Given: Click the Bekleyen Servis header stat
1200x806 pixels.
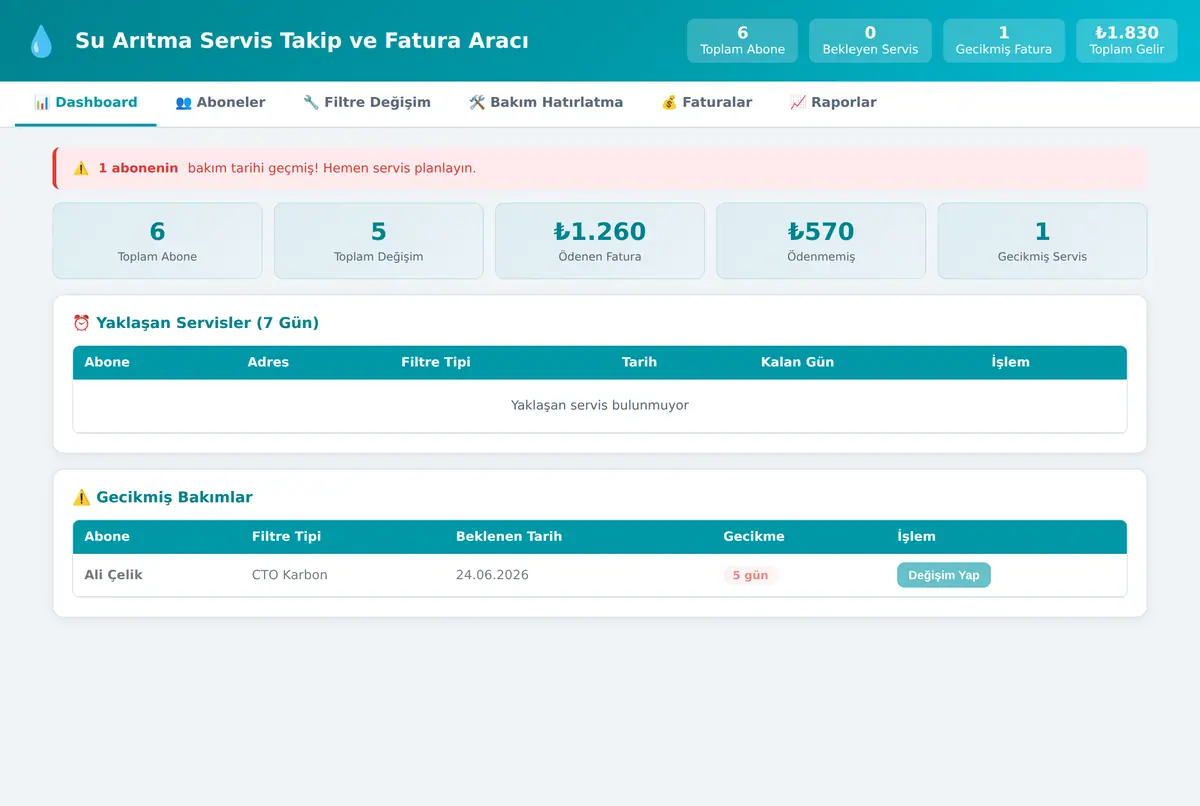Looking at the screenshot, I should 870,41.
